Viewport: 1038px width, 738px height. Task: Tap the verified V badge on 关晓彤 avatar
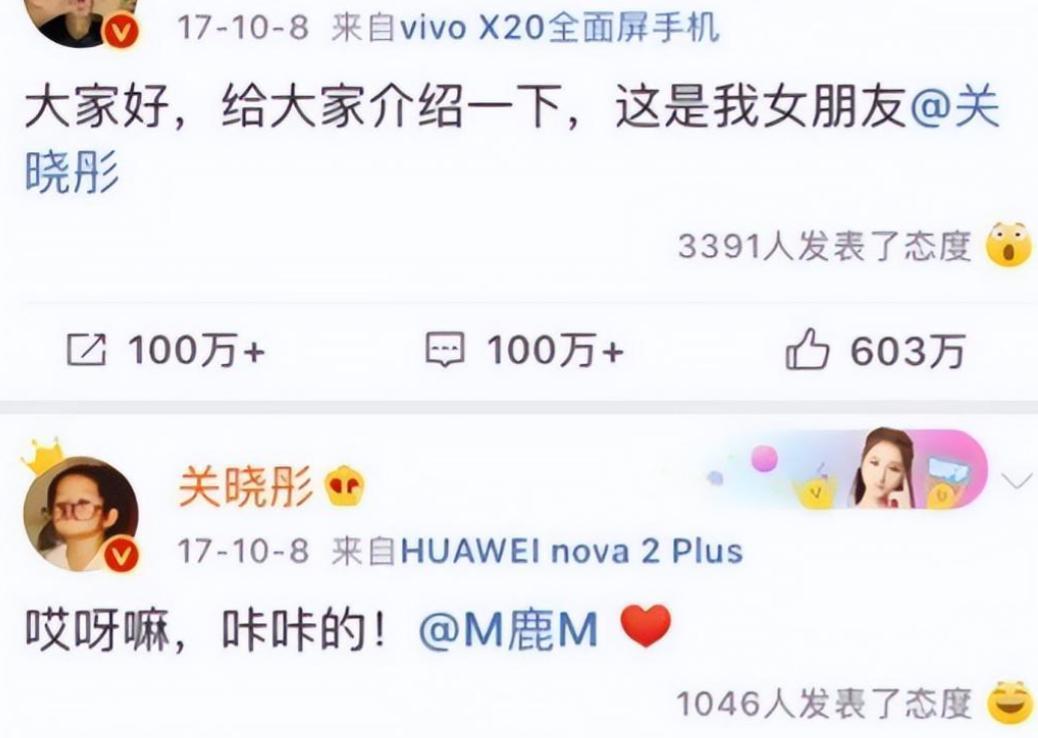pyautogui.click(x=121, y=555)
